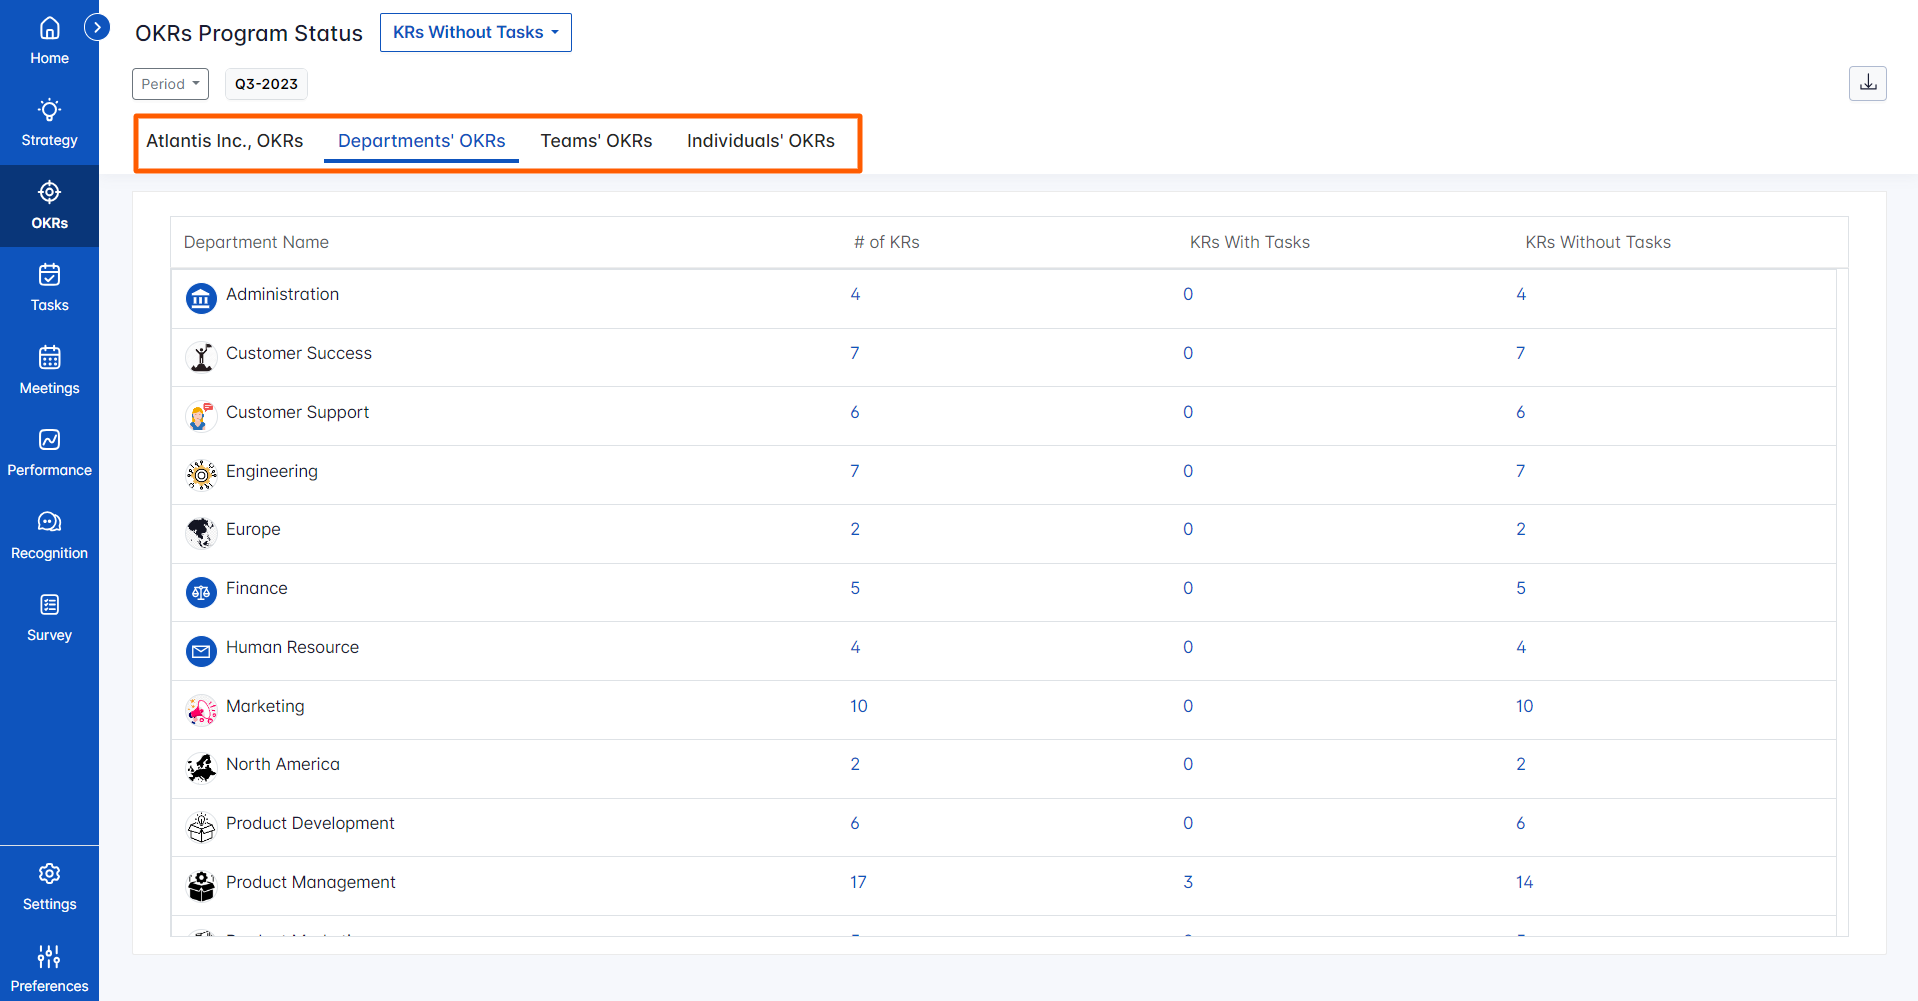Open the Recognition module
Viewport: 1918px width, 1001px height.
[x=49, y=535]
